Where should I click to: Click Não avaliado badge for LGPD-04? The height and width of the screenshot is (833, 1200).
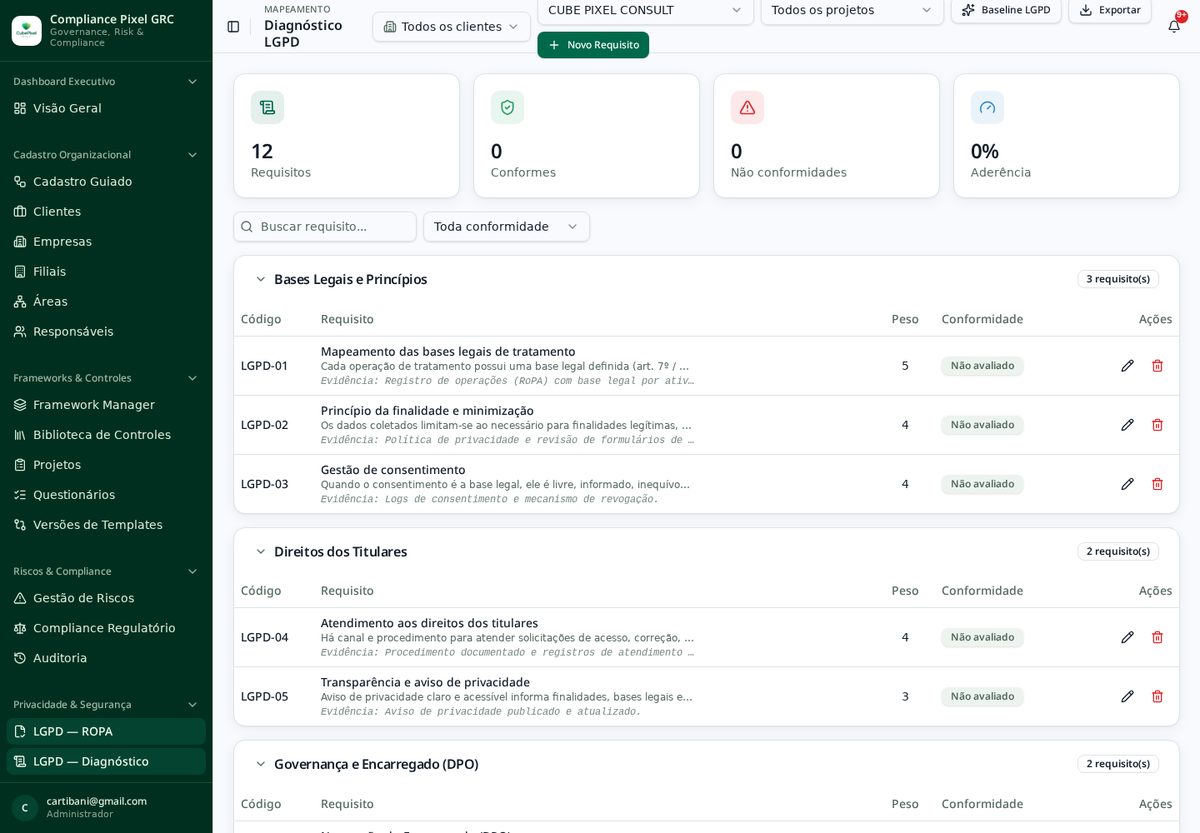pyautogui.click(x=982, y=637)
